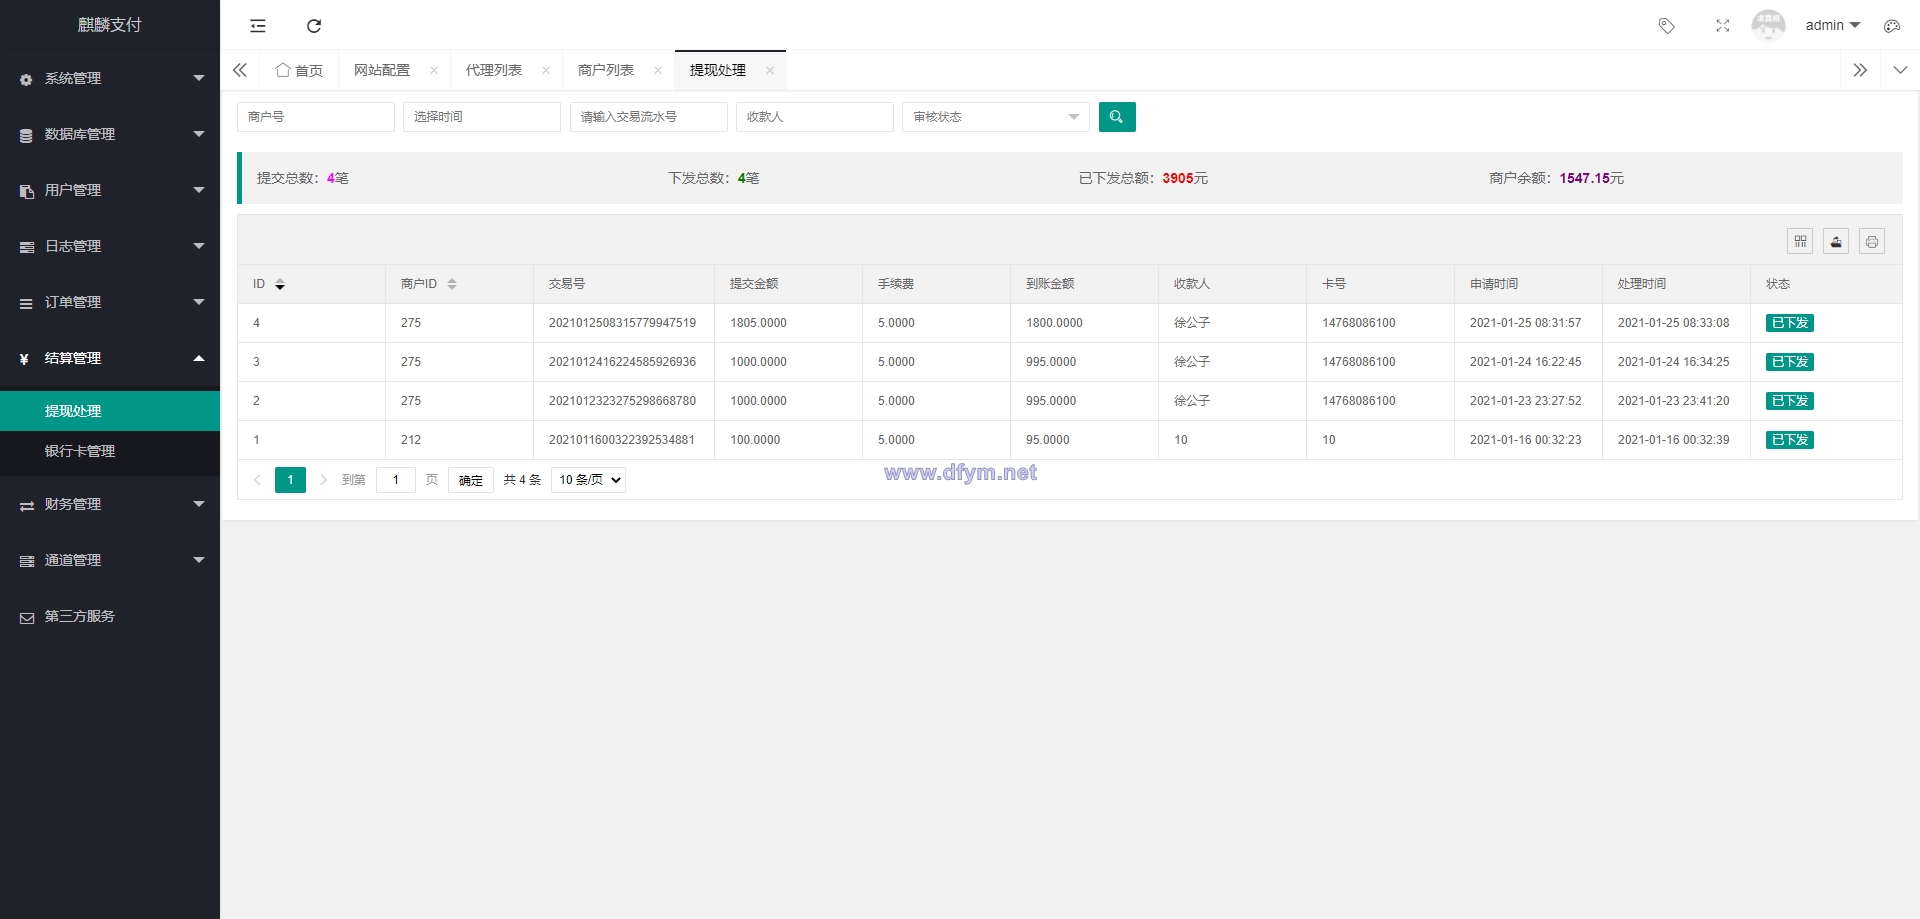The height and width of the screenshot is (919, 1920).
Task: Expand the 通道管理 sidebar menu
Action: (x=110, y=560)
